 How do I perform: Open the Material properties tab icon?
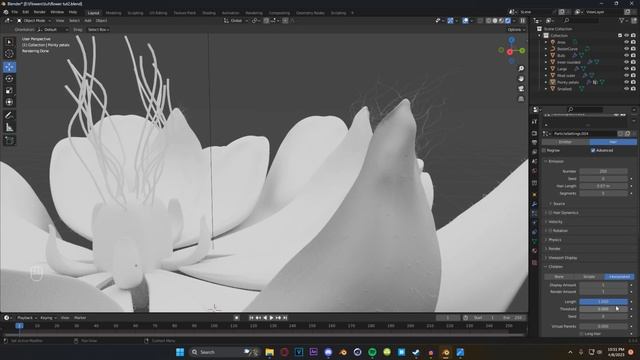point(534,251)
